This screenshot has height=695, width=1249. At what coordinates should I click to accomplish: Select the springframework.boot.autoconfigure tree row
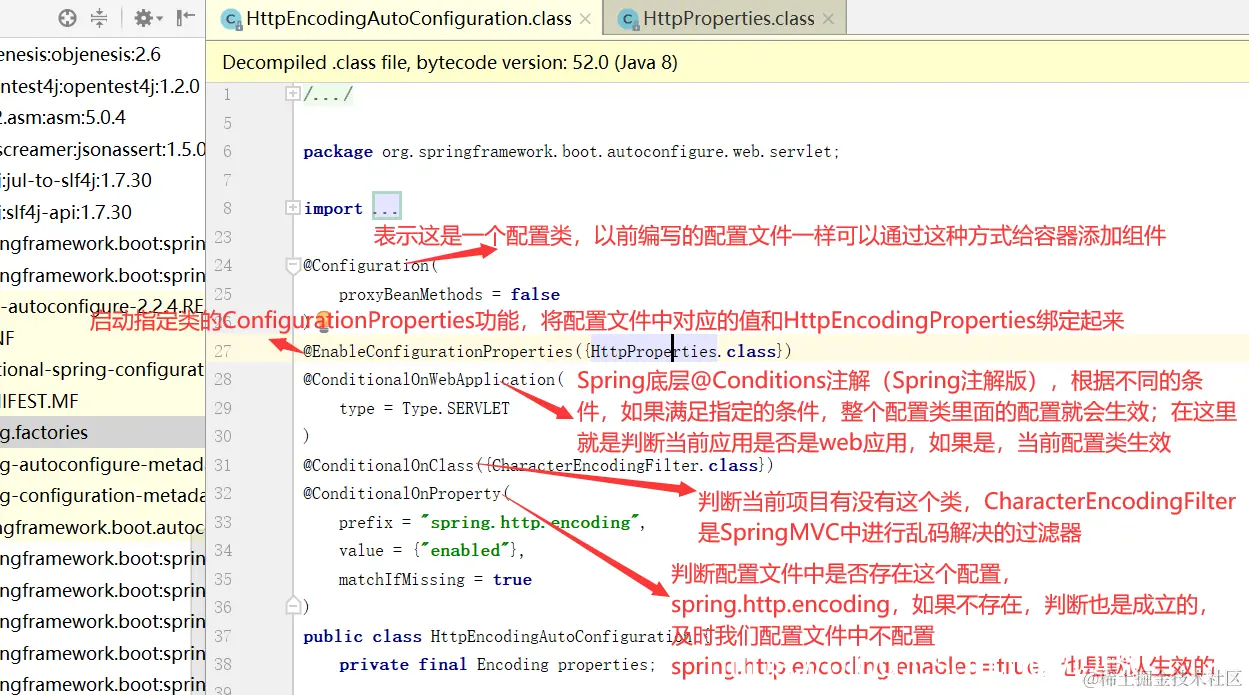[x=100, y=527]
